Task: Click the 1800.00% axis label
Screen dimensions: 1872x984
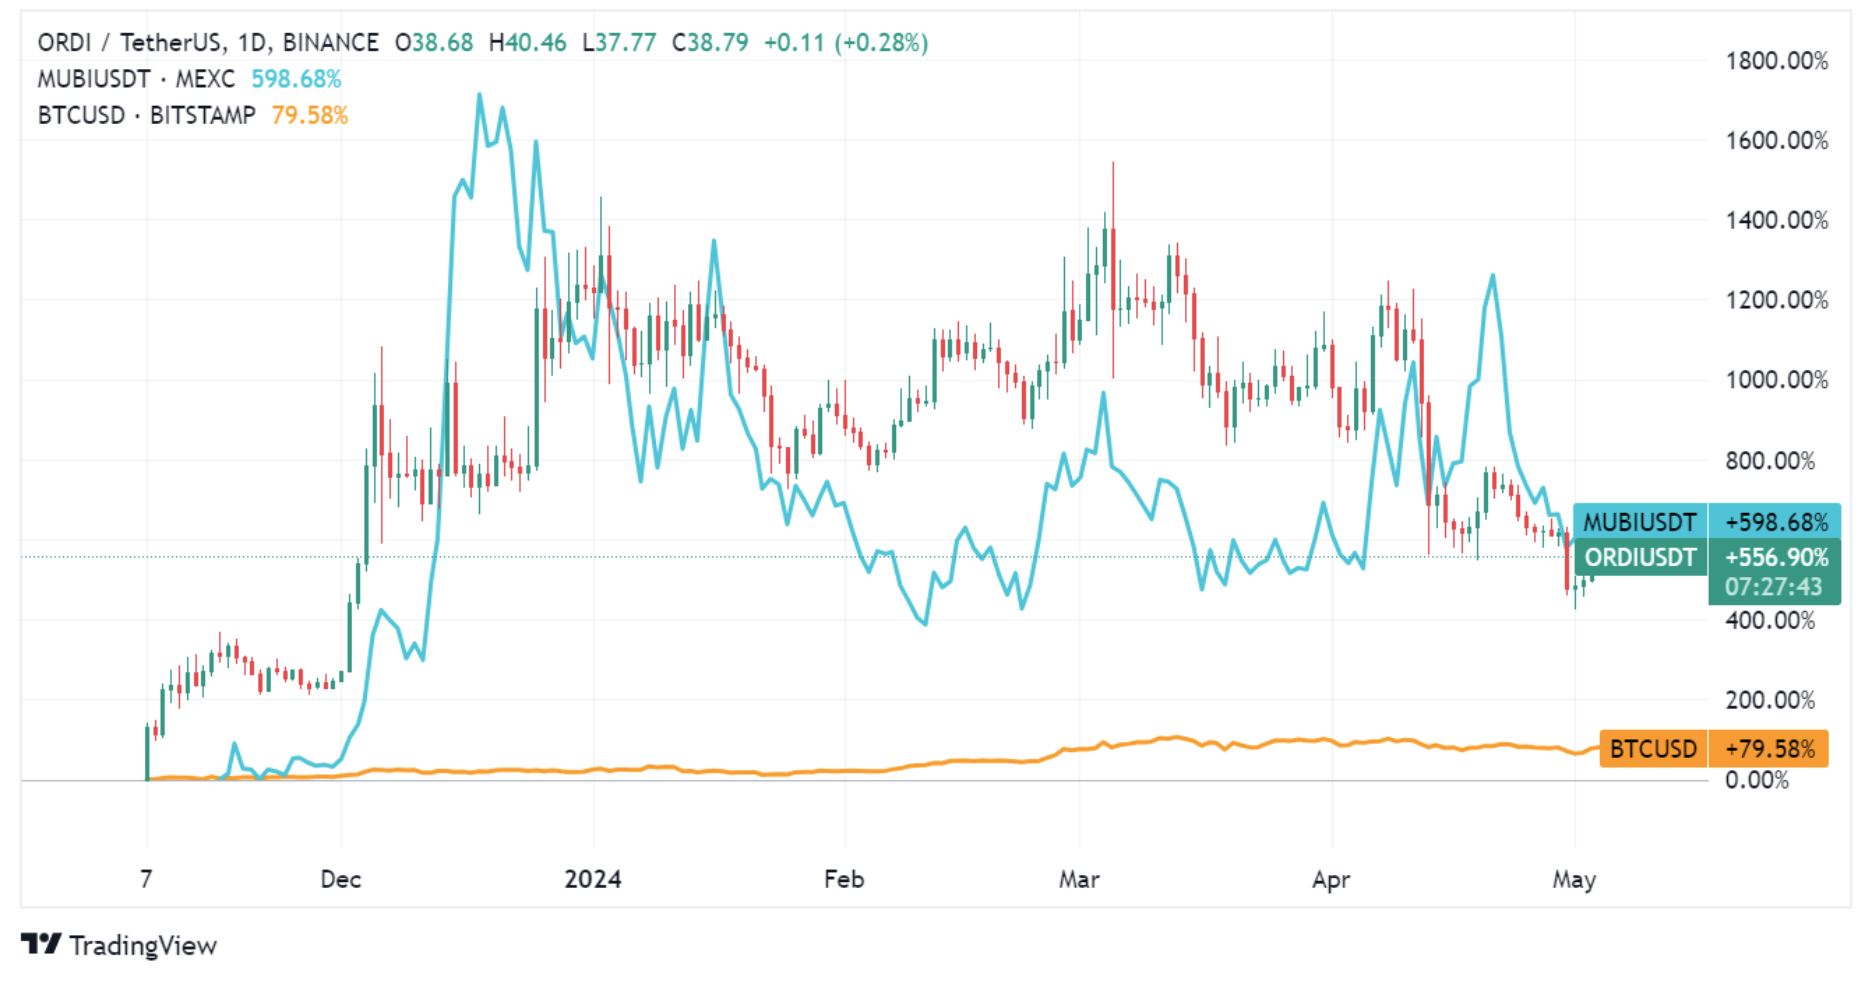Action: tap(1777, 61)
